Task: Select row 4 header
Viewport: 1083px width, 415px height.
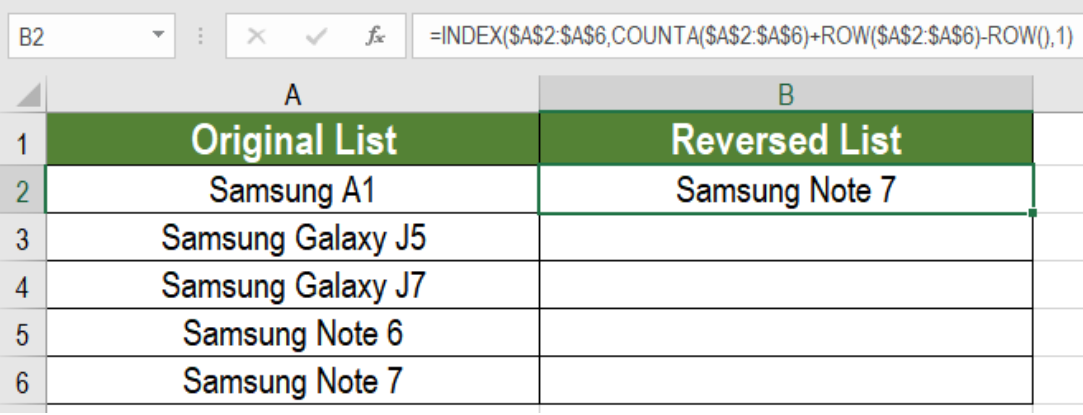Action: pyautogui.click(x=23, y=284)
